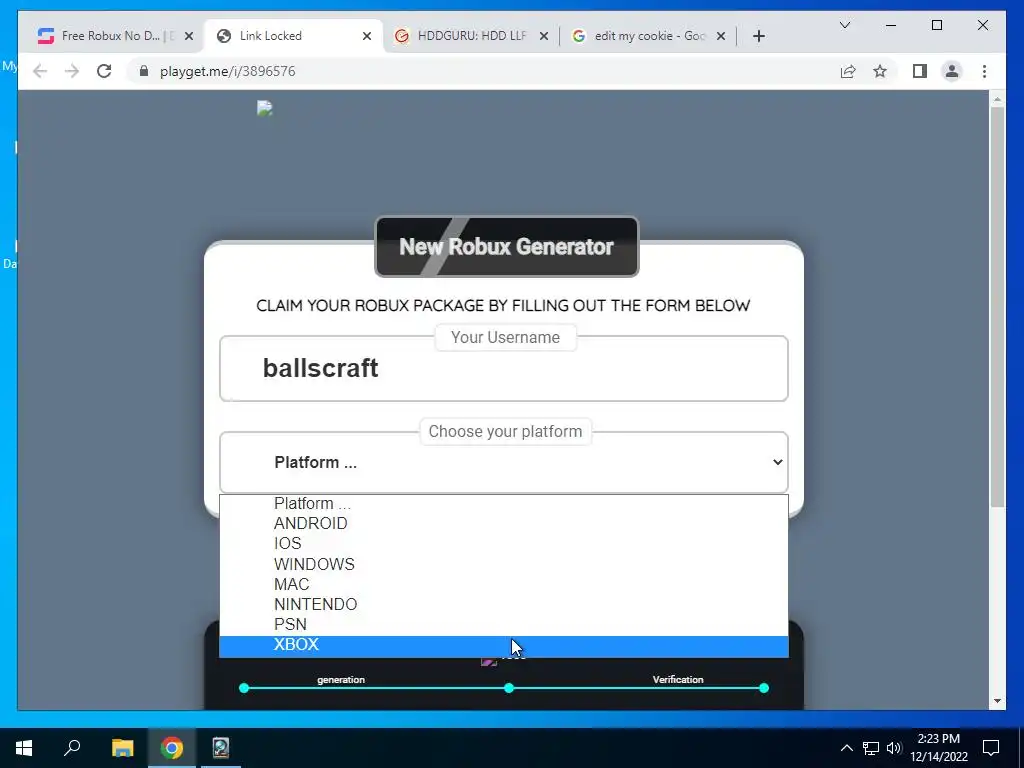
Task: Open the Chrome profile avatar
Action: [952, 71]
